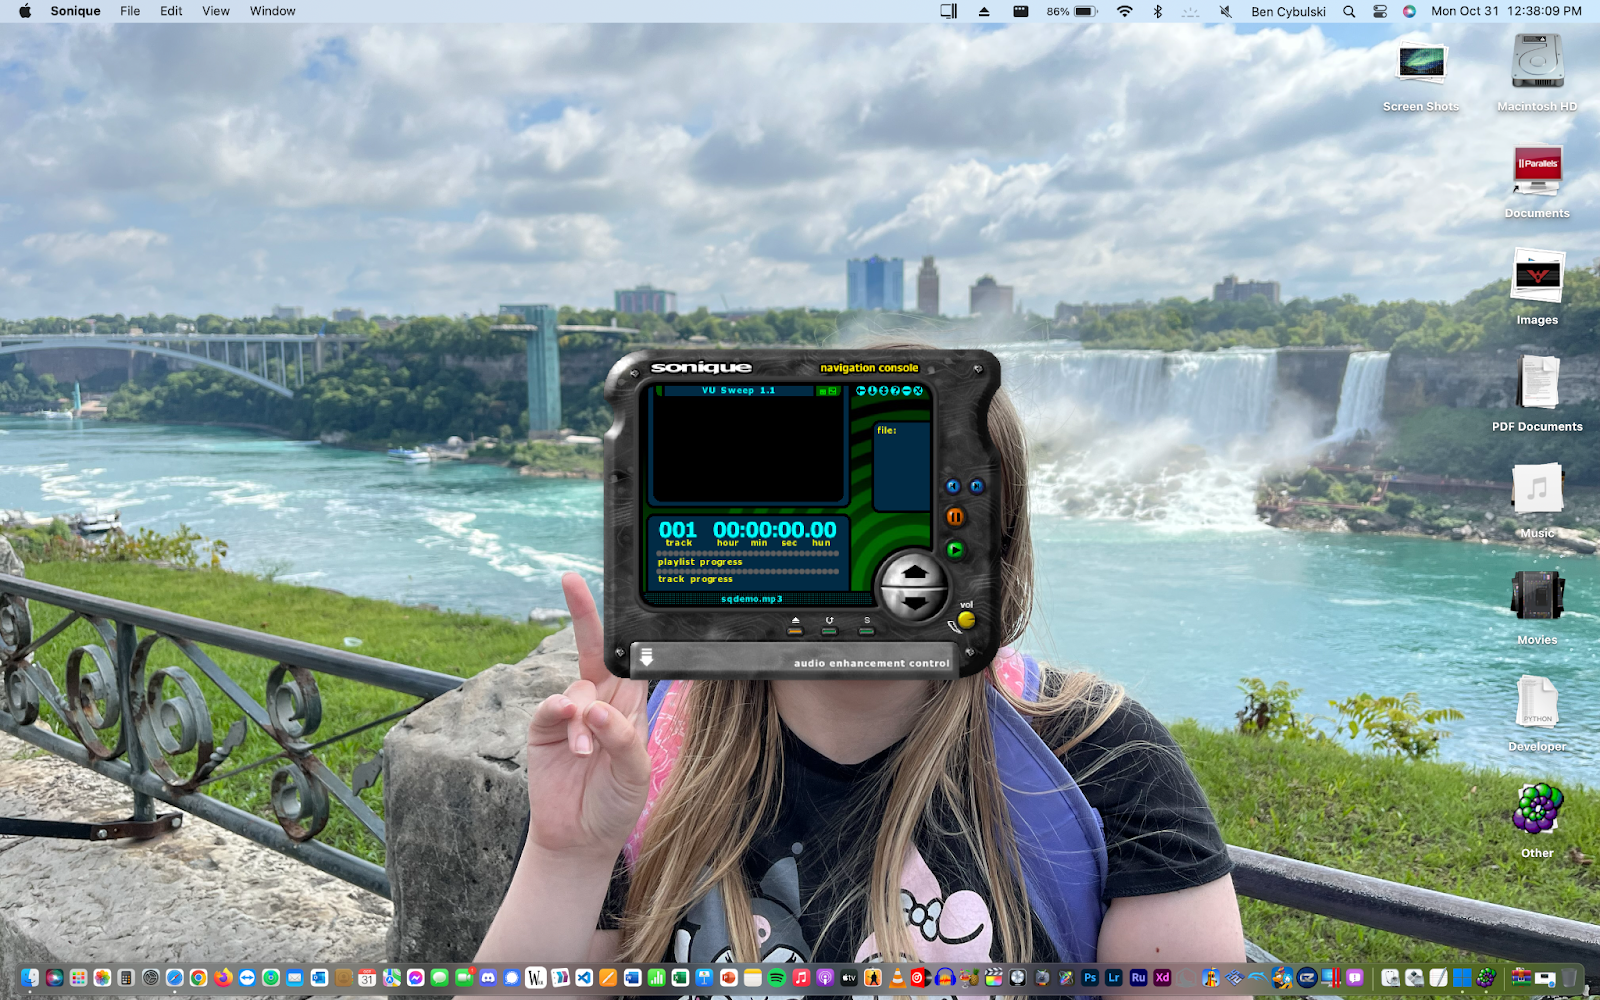Click the file: info panel
The width and height of the screenshot is (1600, 1000).
pos(902,467)
